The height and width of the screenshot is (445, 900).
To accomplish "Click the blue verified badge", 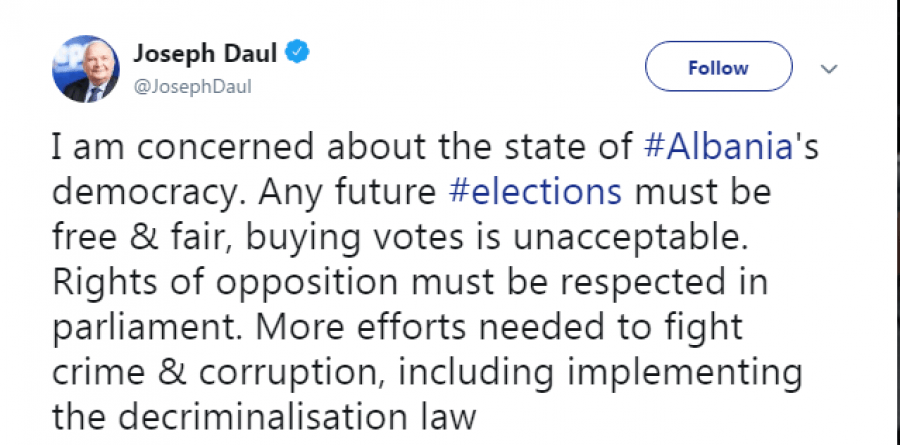I will tap(297, 51).
